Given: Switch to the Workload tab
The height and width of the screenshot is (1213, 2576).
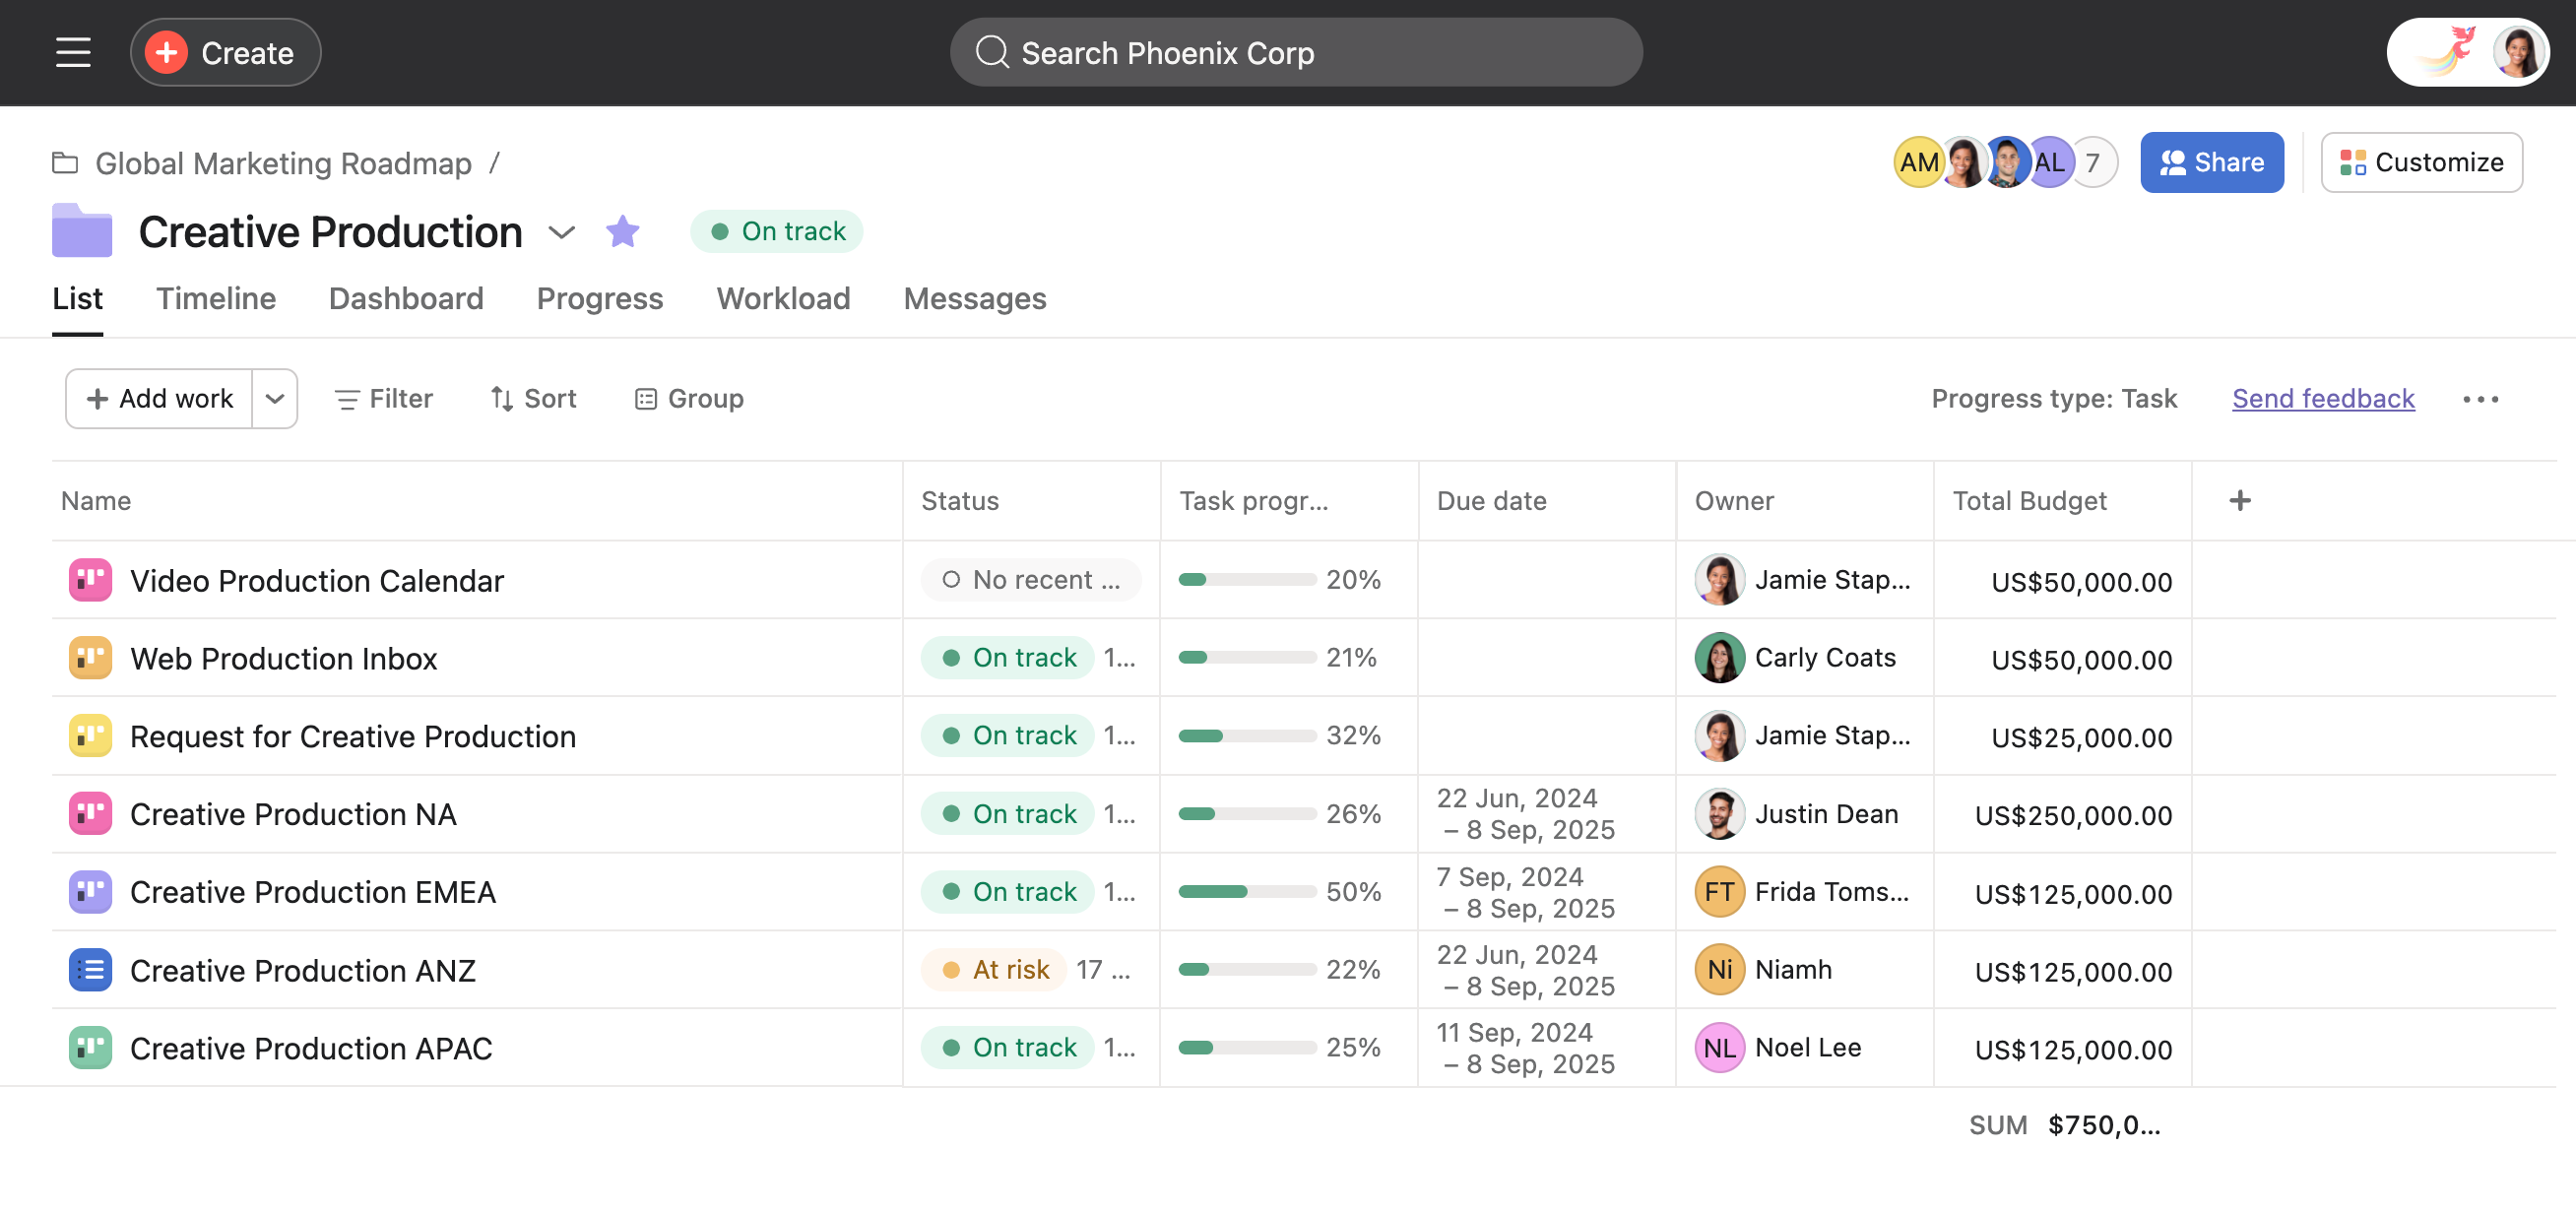Looking at the screenshot, I should pos(783,298).
